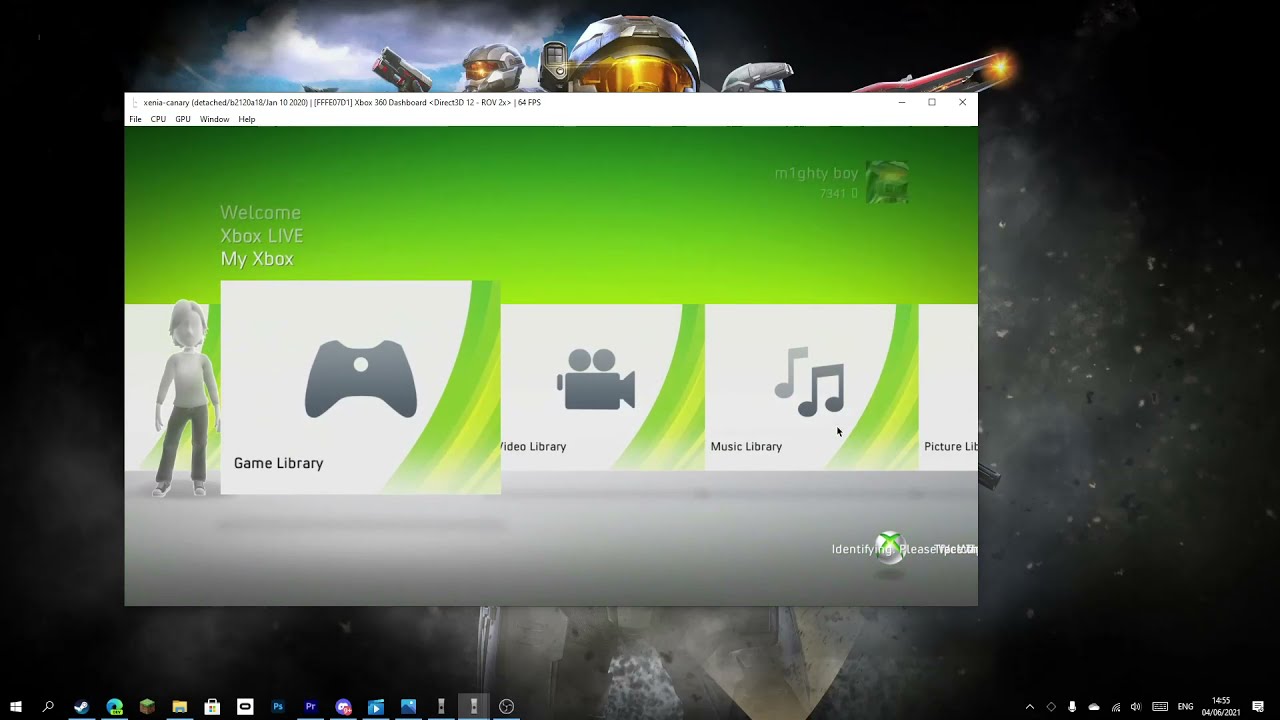Click the m1ghty boy gamertag

click(x=816, y=173)
